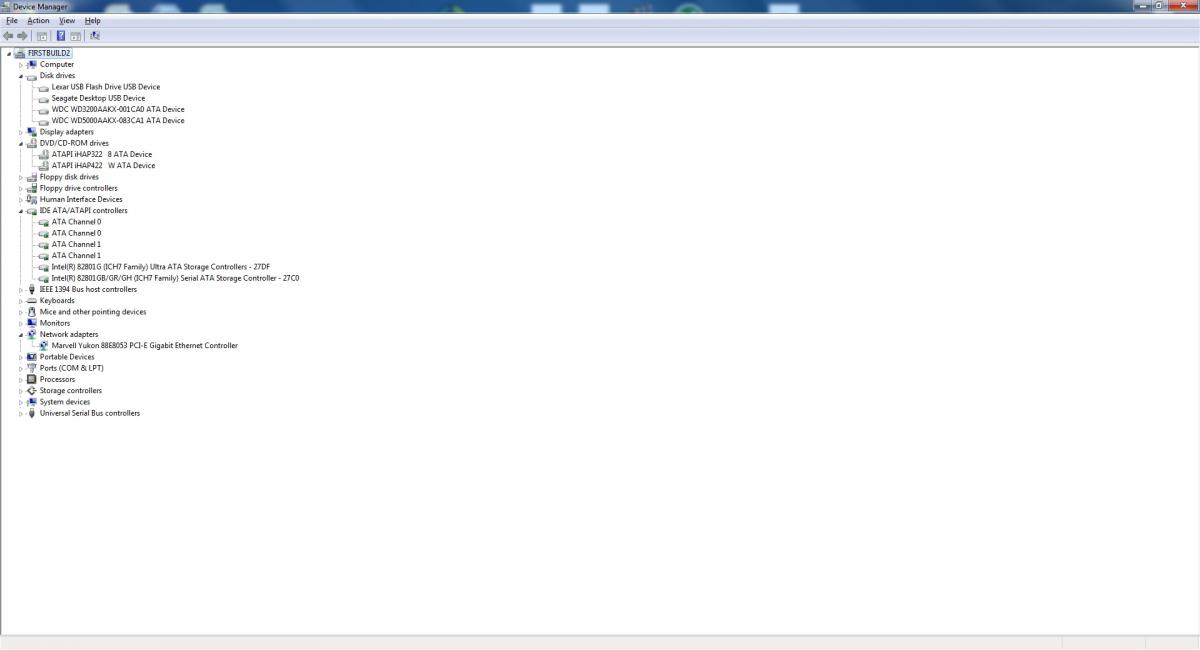
Task: Click the Back arrow toolbar icon
Action: coord(8,36)
